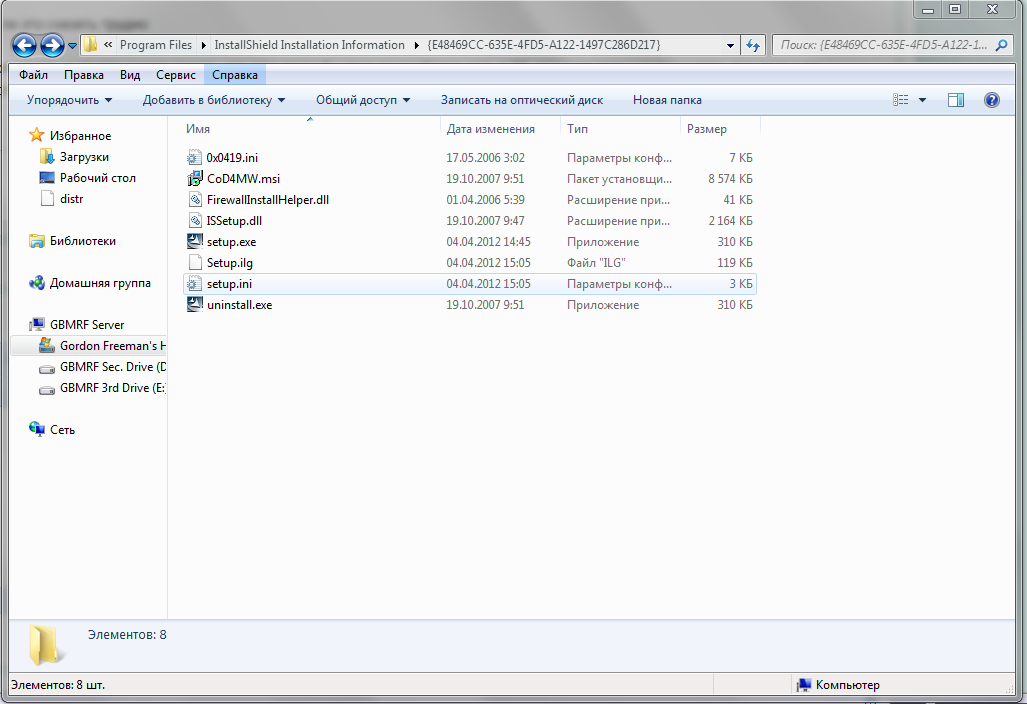Click in the search field

[x=880, y=45]
